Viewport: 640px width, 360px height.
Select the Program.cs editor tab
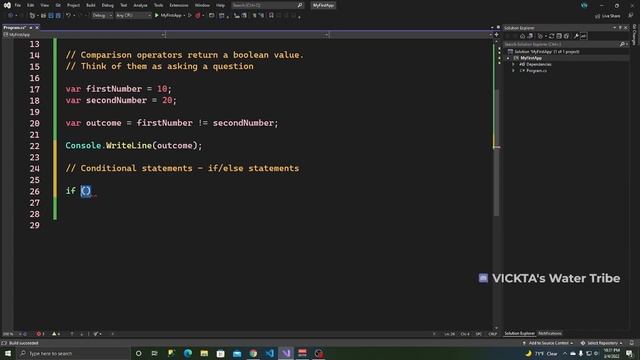(15, 27)
